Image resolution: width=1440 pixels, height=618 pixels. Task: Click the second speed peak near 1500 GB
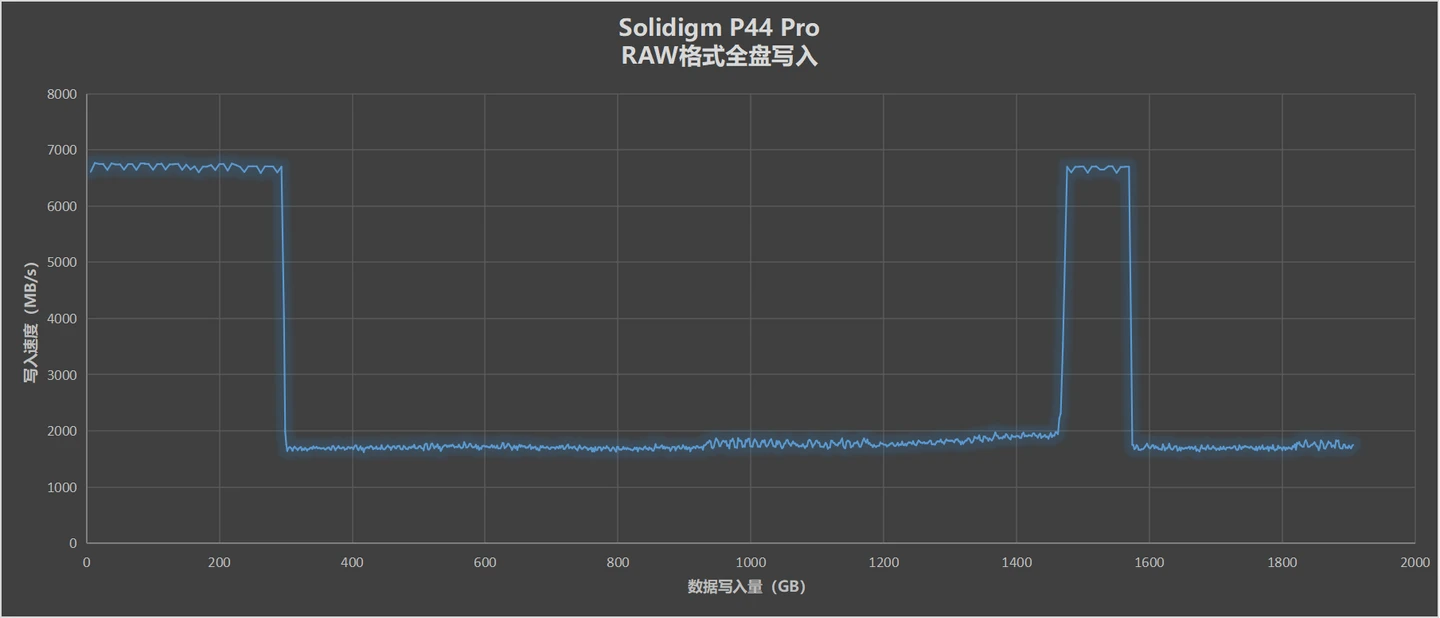[1098, 168]
